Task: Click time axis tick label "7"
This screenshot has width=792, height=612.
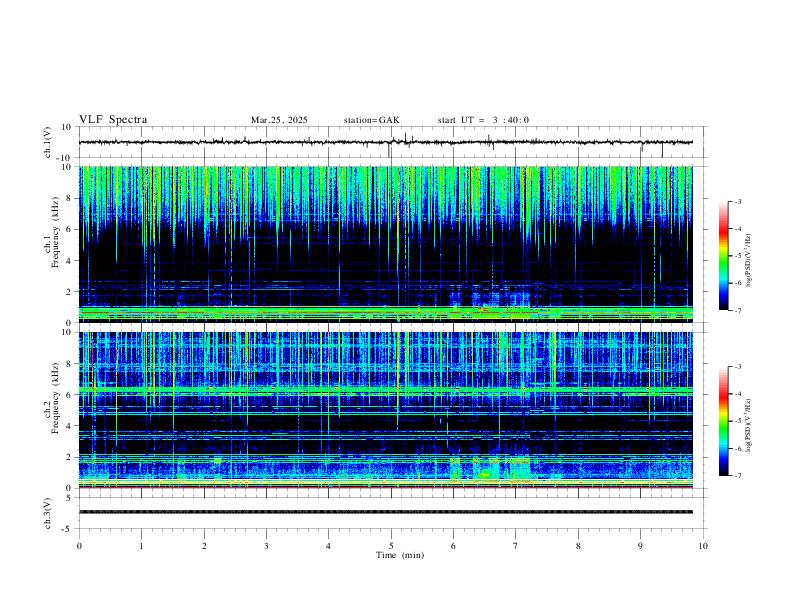Action: pos(516,546)
